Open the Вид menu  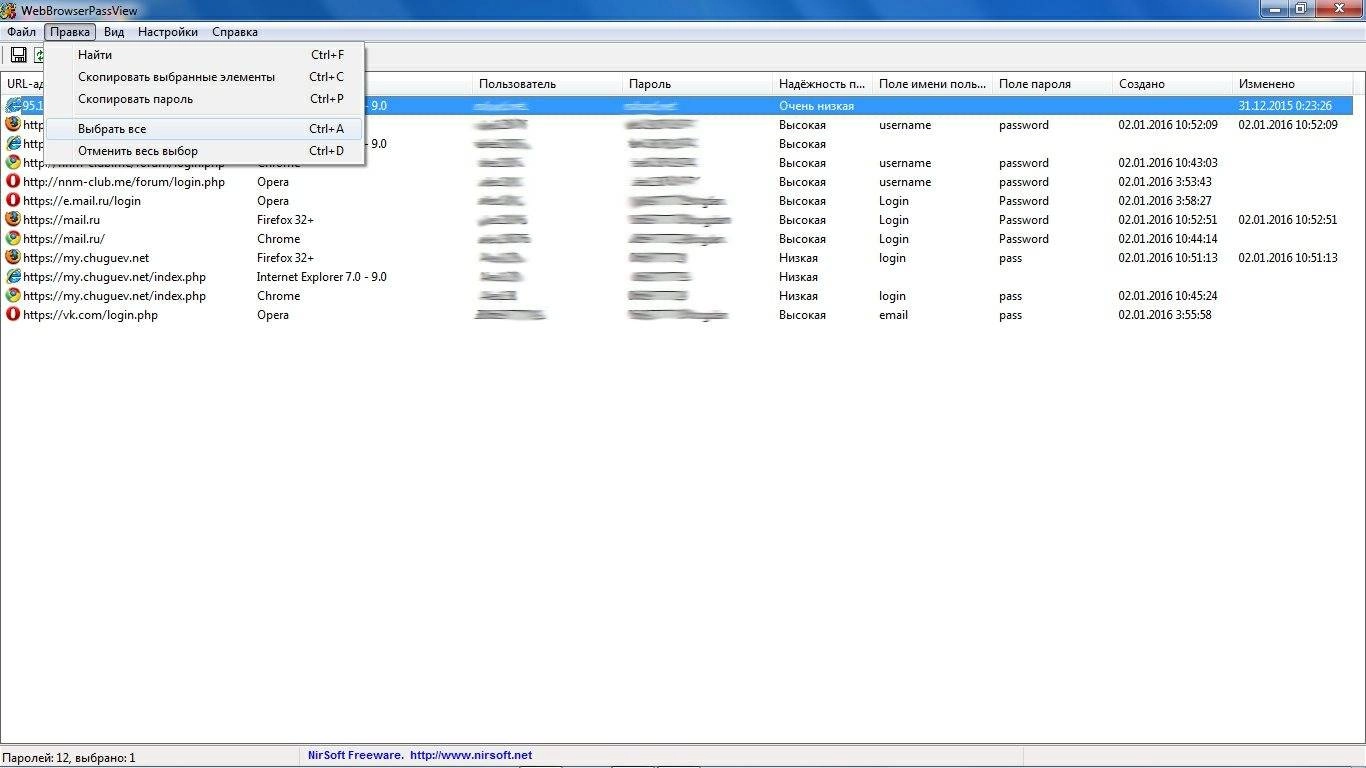tap(114, 32)
